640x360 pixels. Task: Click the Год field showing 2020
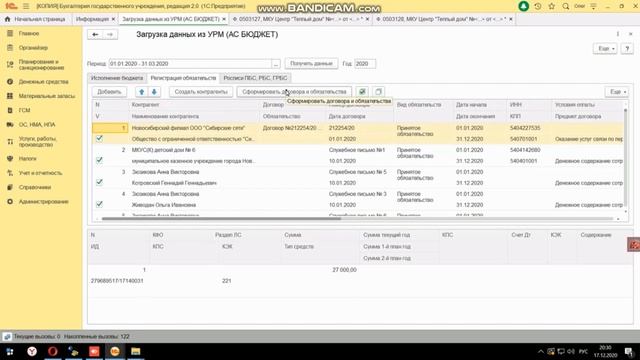tap(365, 64)
